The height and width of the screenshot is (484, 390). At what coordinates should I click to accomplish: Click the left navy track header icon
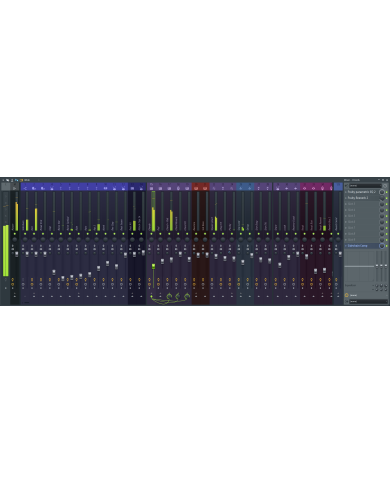coord(132,188)
